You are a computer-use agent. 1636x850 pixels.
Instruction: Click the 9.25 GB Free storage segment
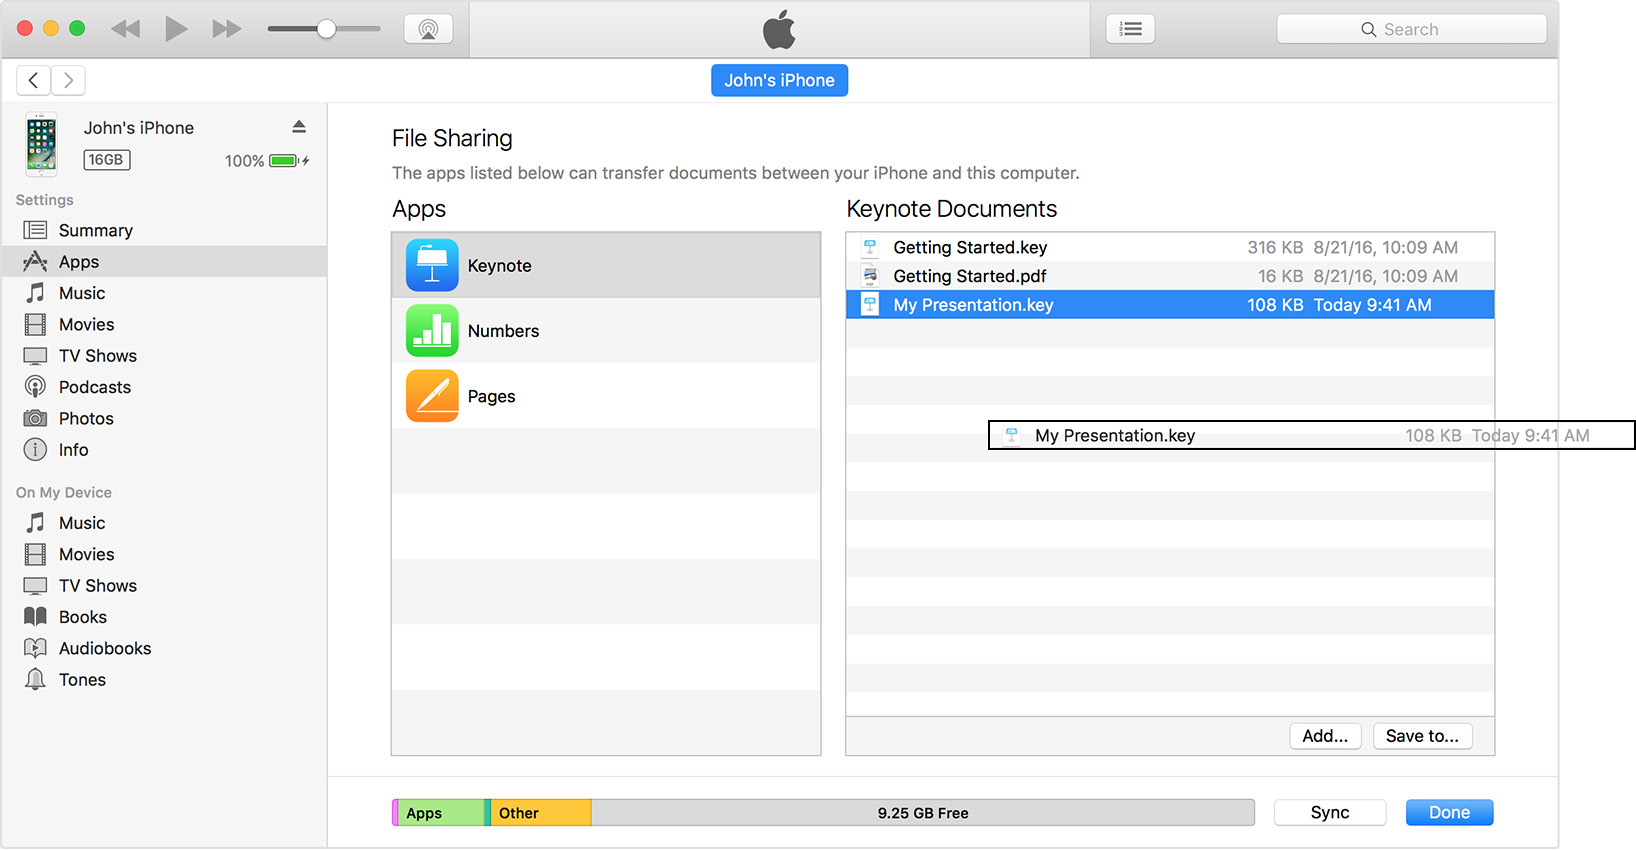(923, 813)
